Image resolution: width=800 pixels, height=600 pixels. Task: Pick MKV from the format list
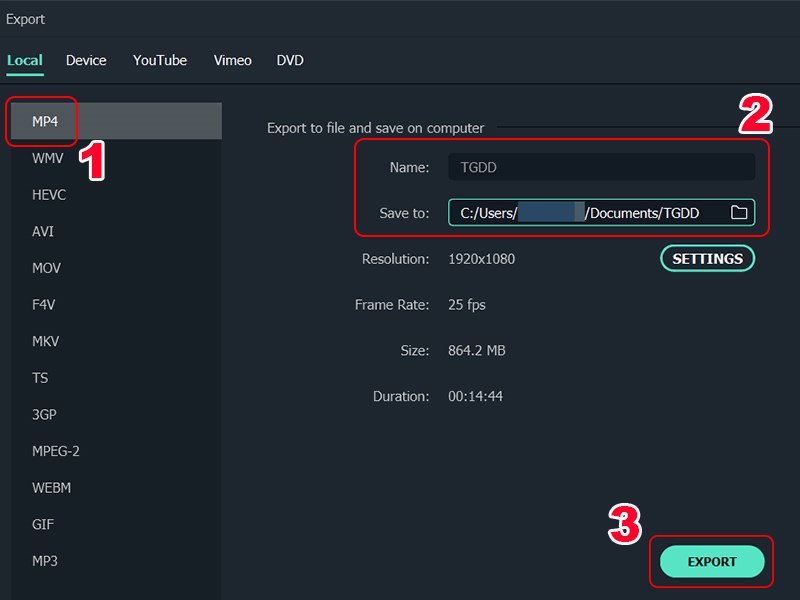pyautogui.click(x=116, y=341)
